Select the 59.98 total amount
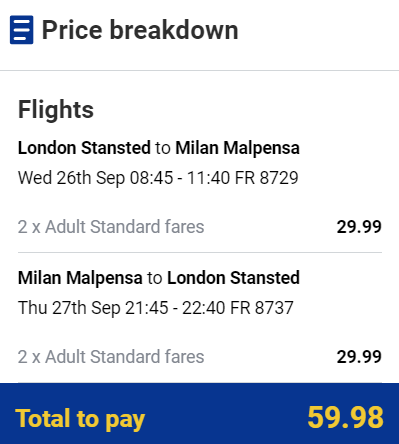 click(x=345, y=417)
